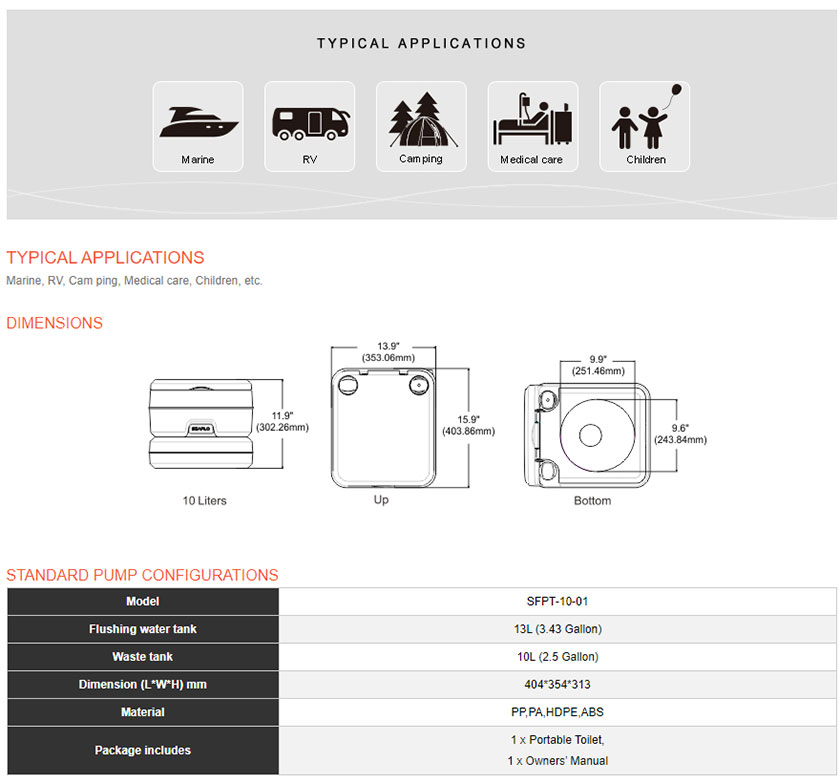Select the 1 x Portable Toilet text
This screenshot has height=783, width=840.
(558, 740)
